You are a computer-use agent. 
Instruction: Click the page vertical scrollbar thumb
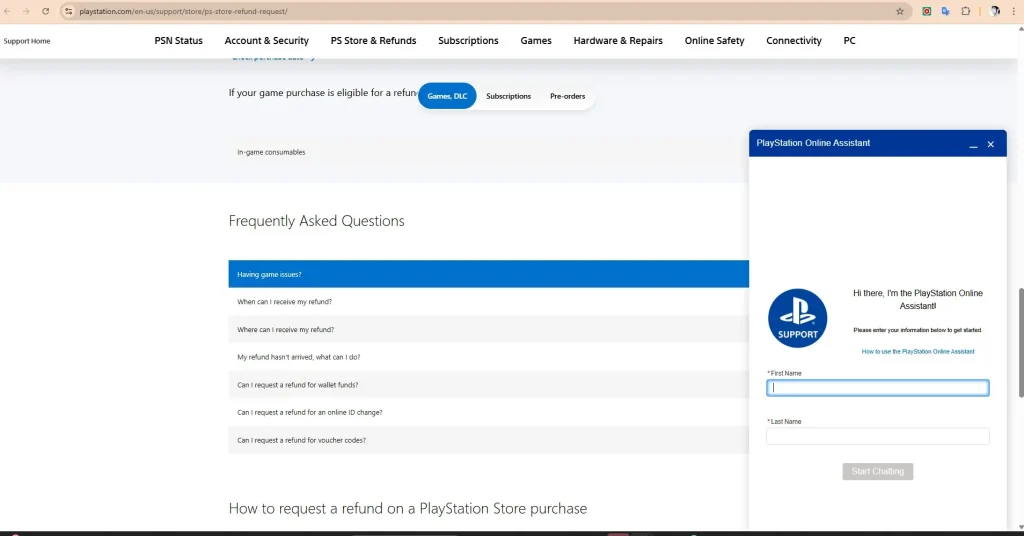pos(1021,342)
